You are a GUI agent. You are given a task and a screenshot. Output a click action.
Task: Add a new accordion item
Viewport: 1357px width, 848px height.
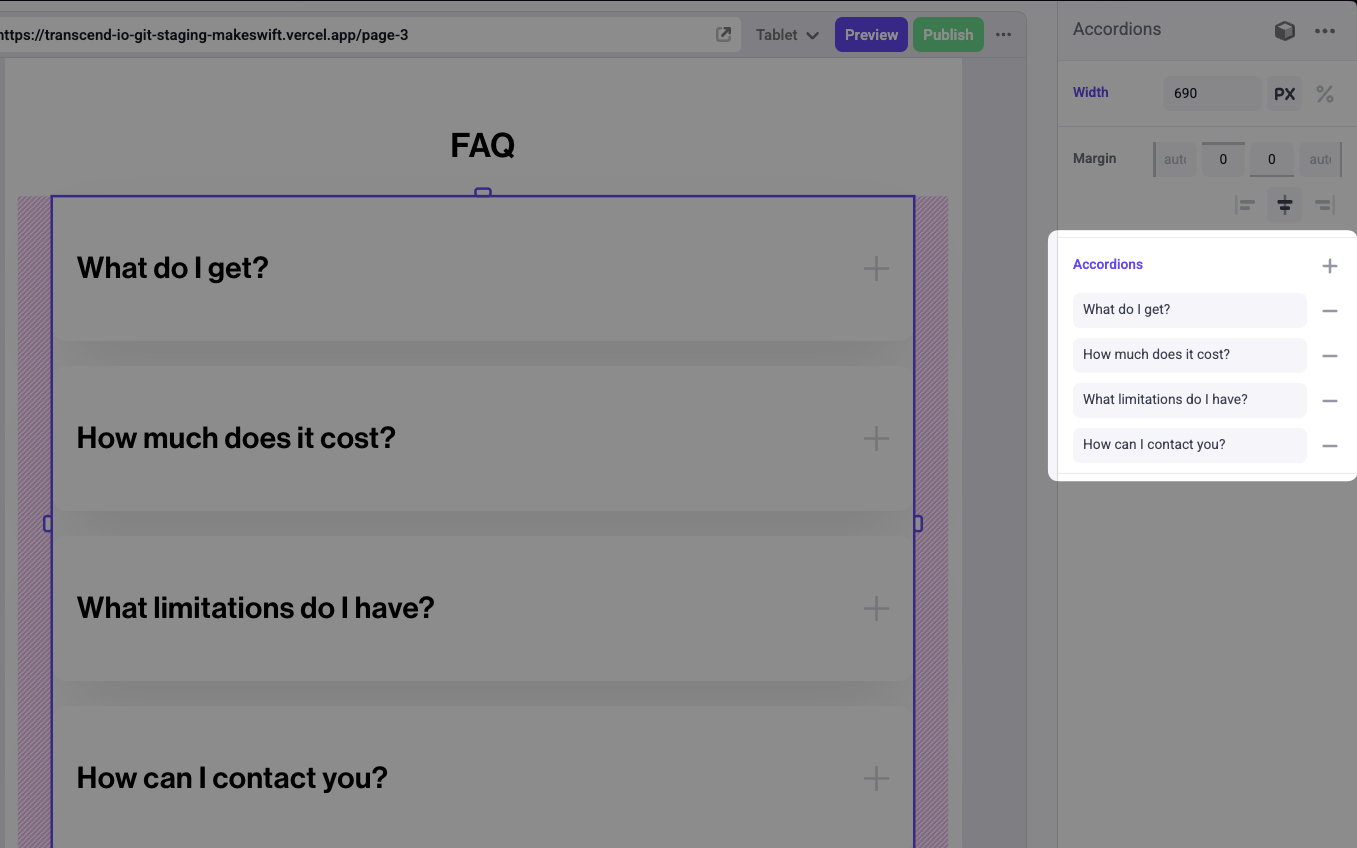(x=1329, y=266)
